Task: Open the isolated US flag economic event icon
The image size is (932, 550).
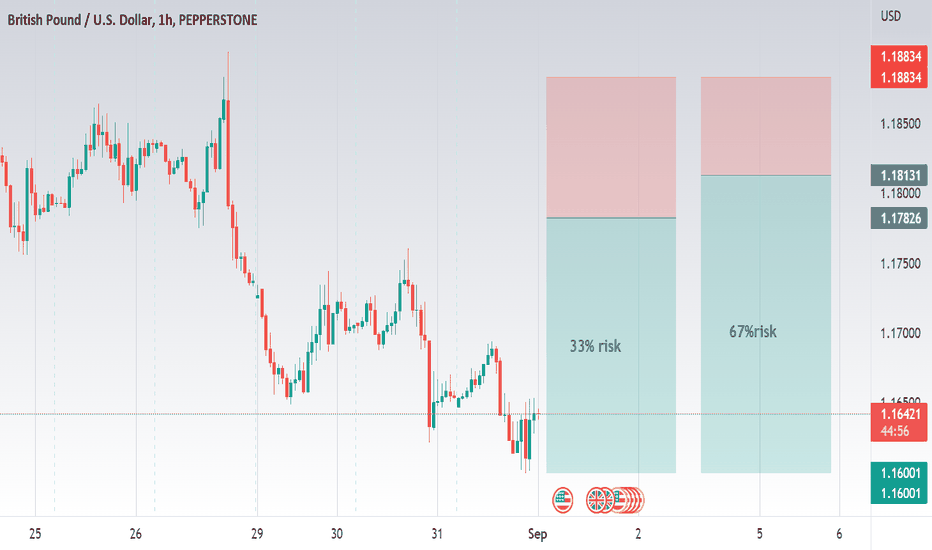Action: click(x=562, y=500)
